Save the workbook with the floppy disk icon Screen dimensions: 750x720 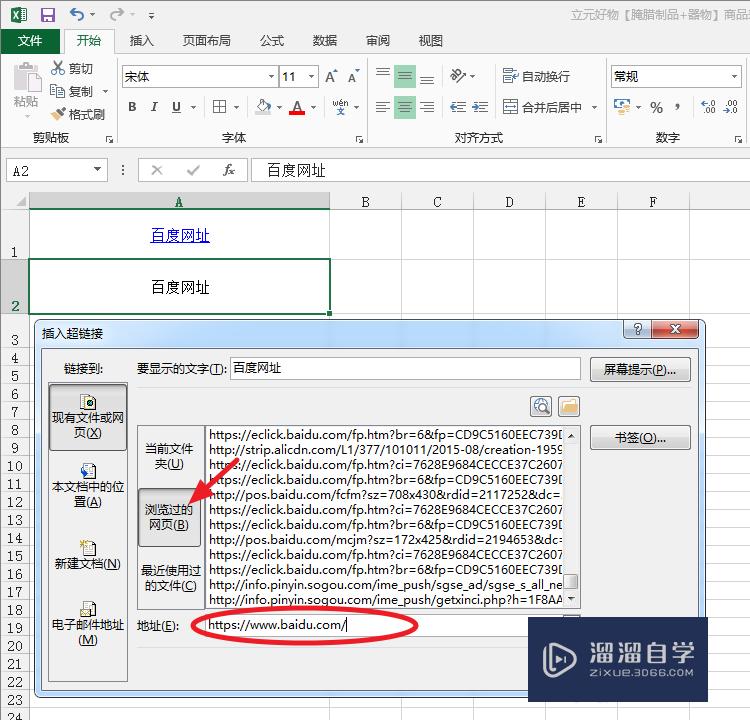point(48,15)
